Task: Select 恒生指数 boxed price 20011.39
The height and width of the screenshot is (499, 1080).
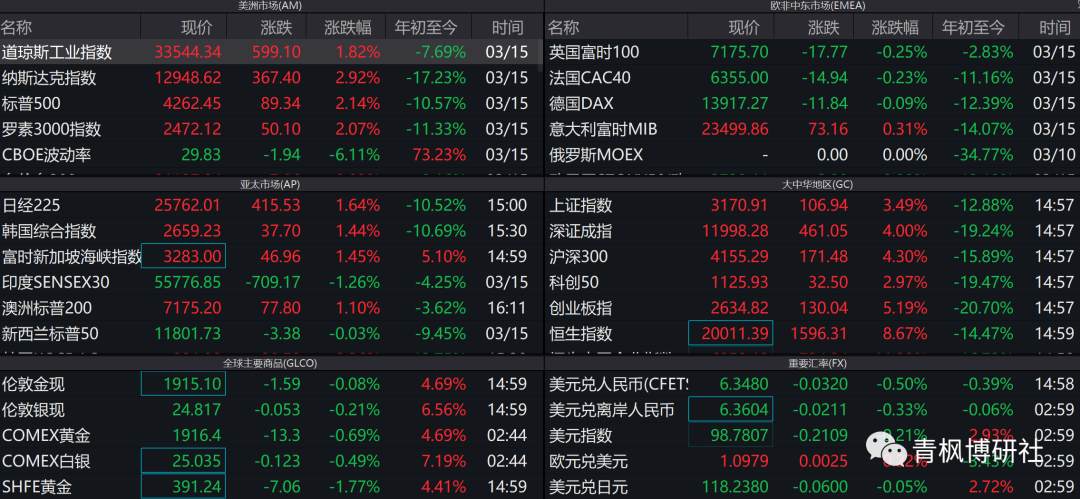Action: tap(730, 334)
